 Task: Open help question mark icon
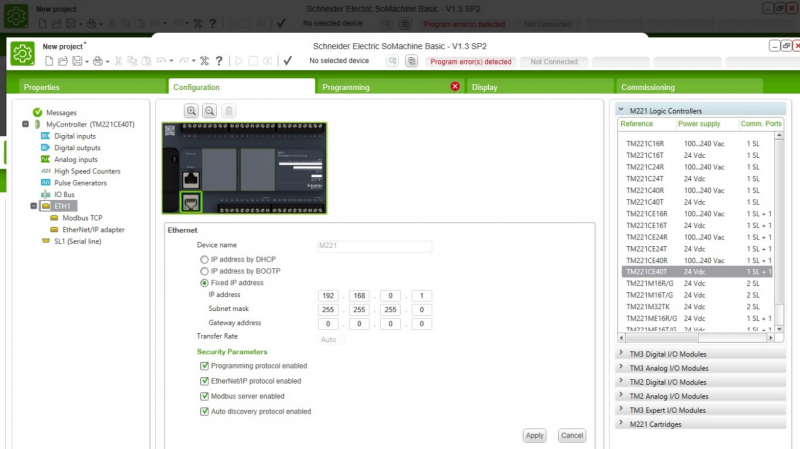tap(219, 61)
